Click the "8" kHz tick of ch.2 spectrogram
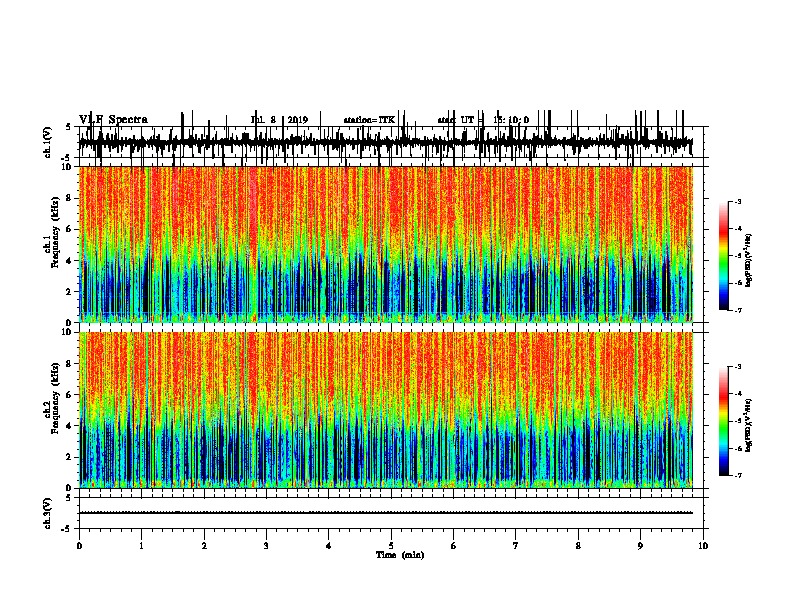This screenshot has height=612, width=792. coord(70,364)
